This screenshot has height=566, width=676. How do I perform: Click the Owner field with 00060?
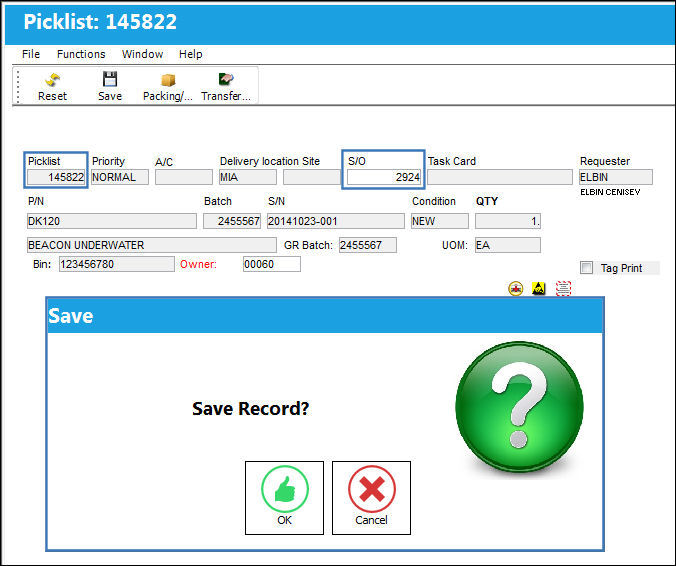pos(272,264)
